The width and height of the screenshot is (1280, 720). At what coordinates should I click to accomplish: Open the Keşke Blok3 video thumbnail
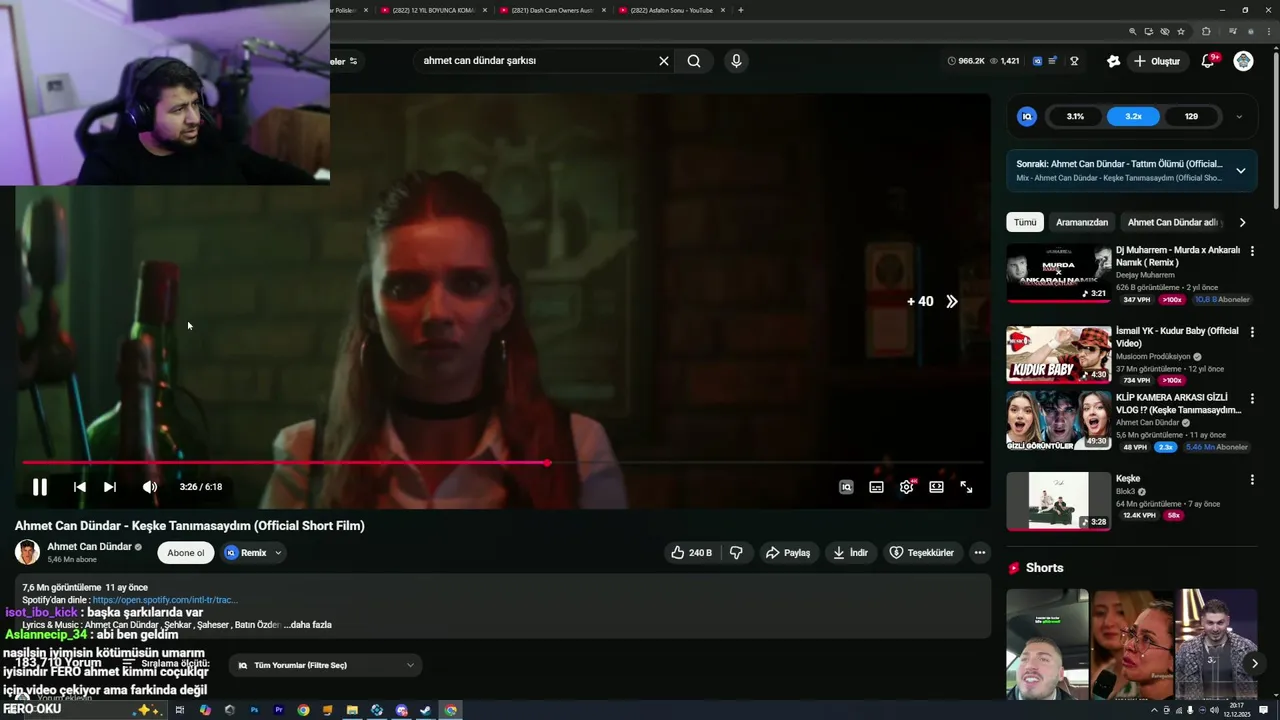(1059, 501)
